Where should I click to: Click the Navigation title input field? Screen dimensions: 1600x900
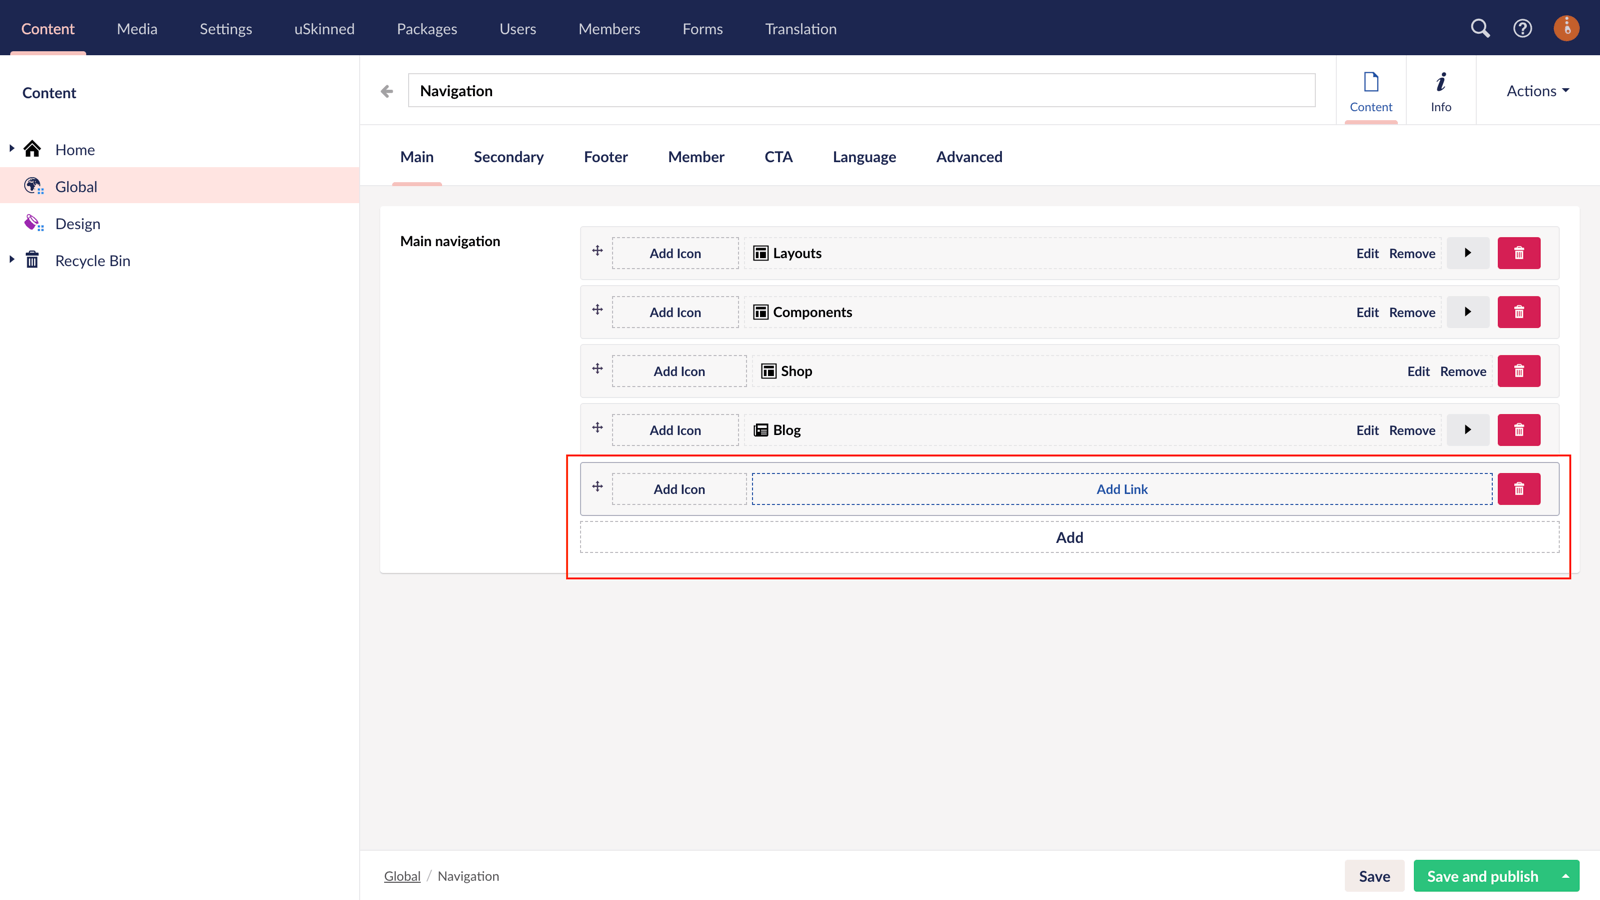[x=861, y=90]
